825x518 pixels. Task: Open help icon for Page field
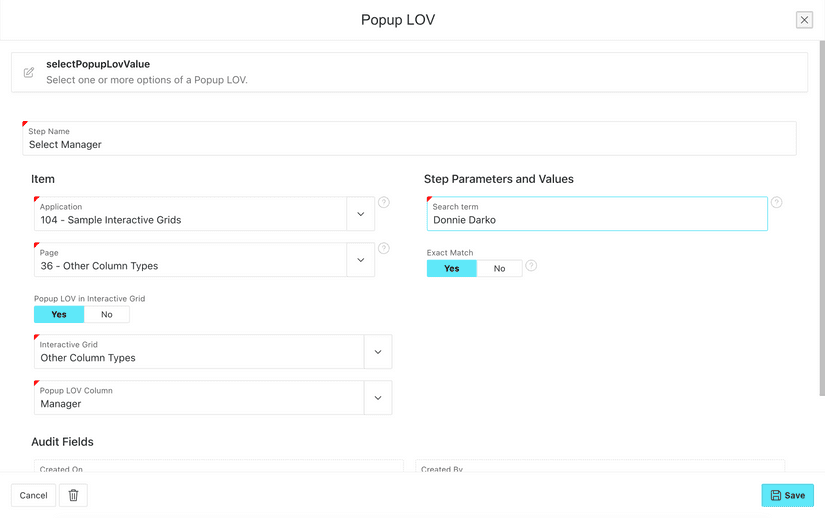coord(384,249)
